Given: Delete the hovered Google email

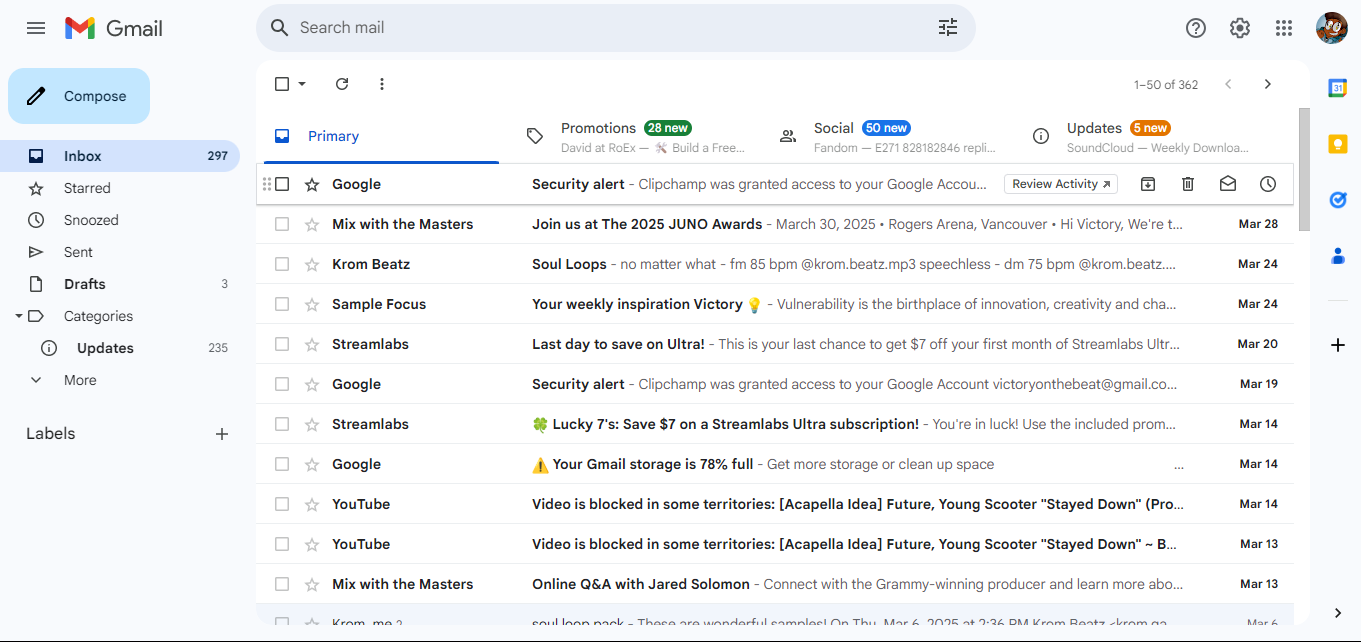Looking at the screenshot, I should (x=1188, y=184).
